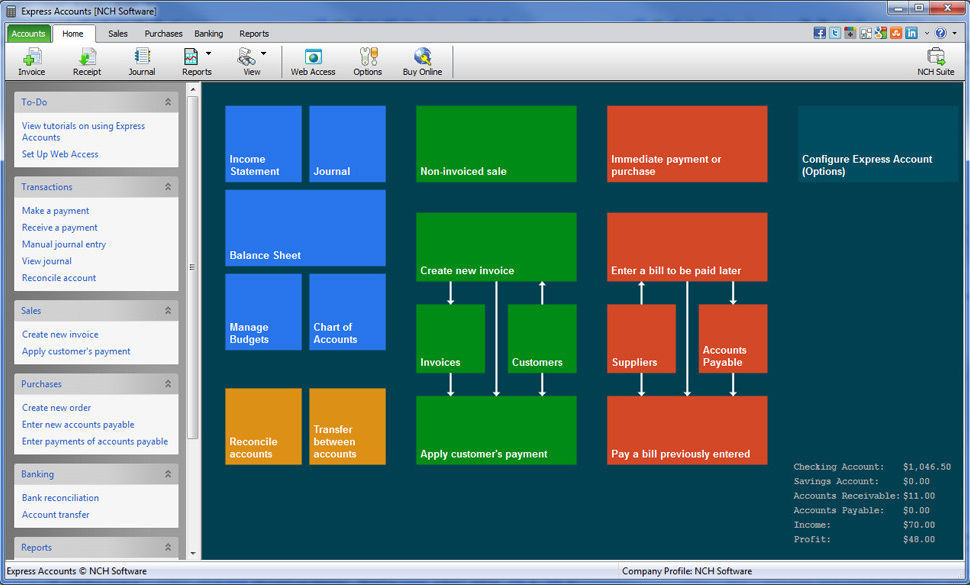
Task: Collapse the Transactions sidebar panel
Action: 168,187
